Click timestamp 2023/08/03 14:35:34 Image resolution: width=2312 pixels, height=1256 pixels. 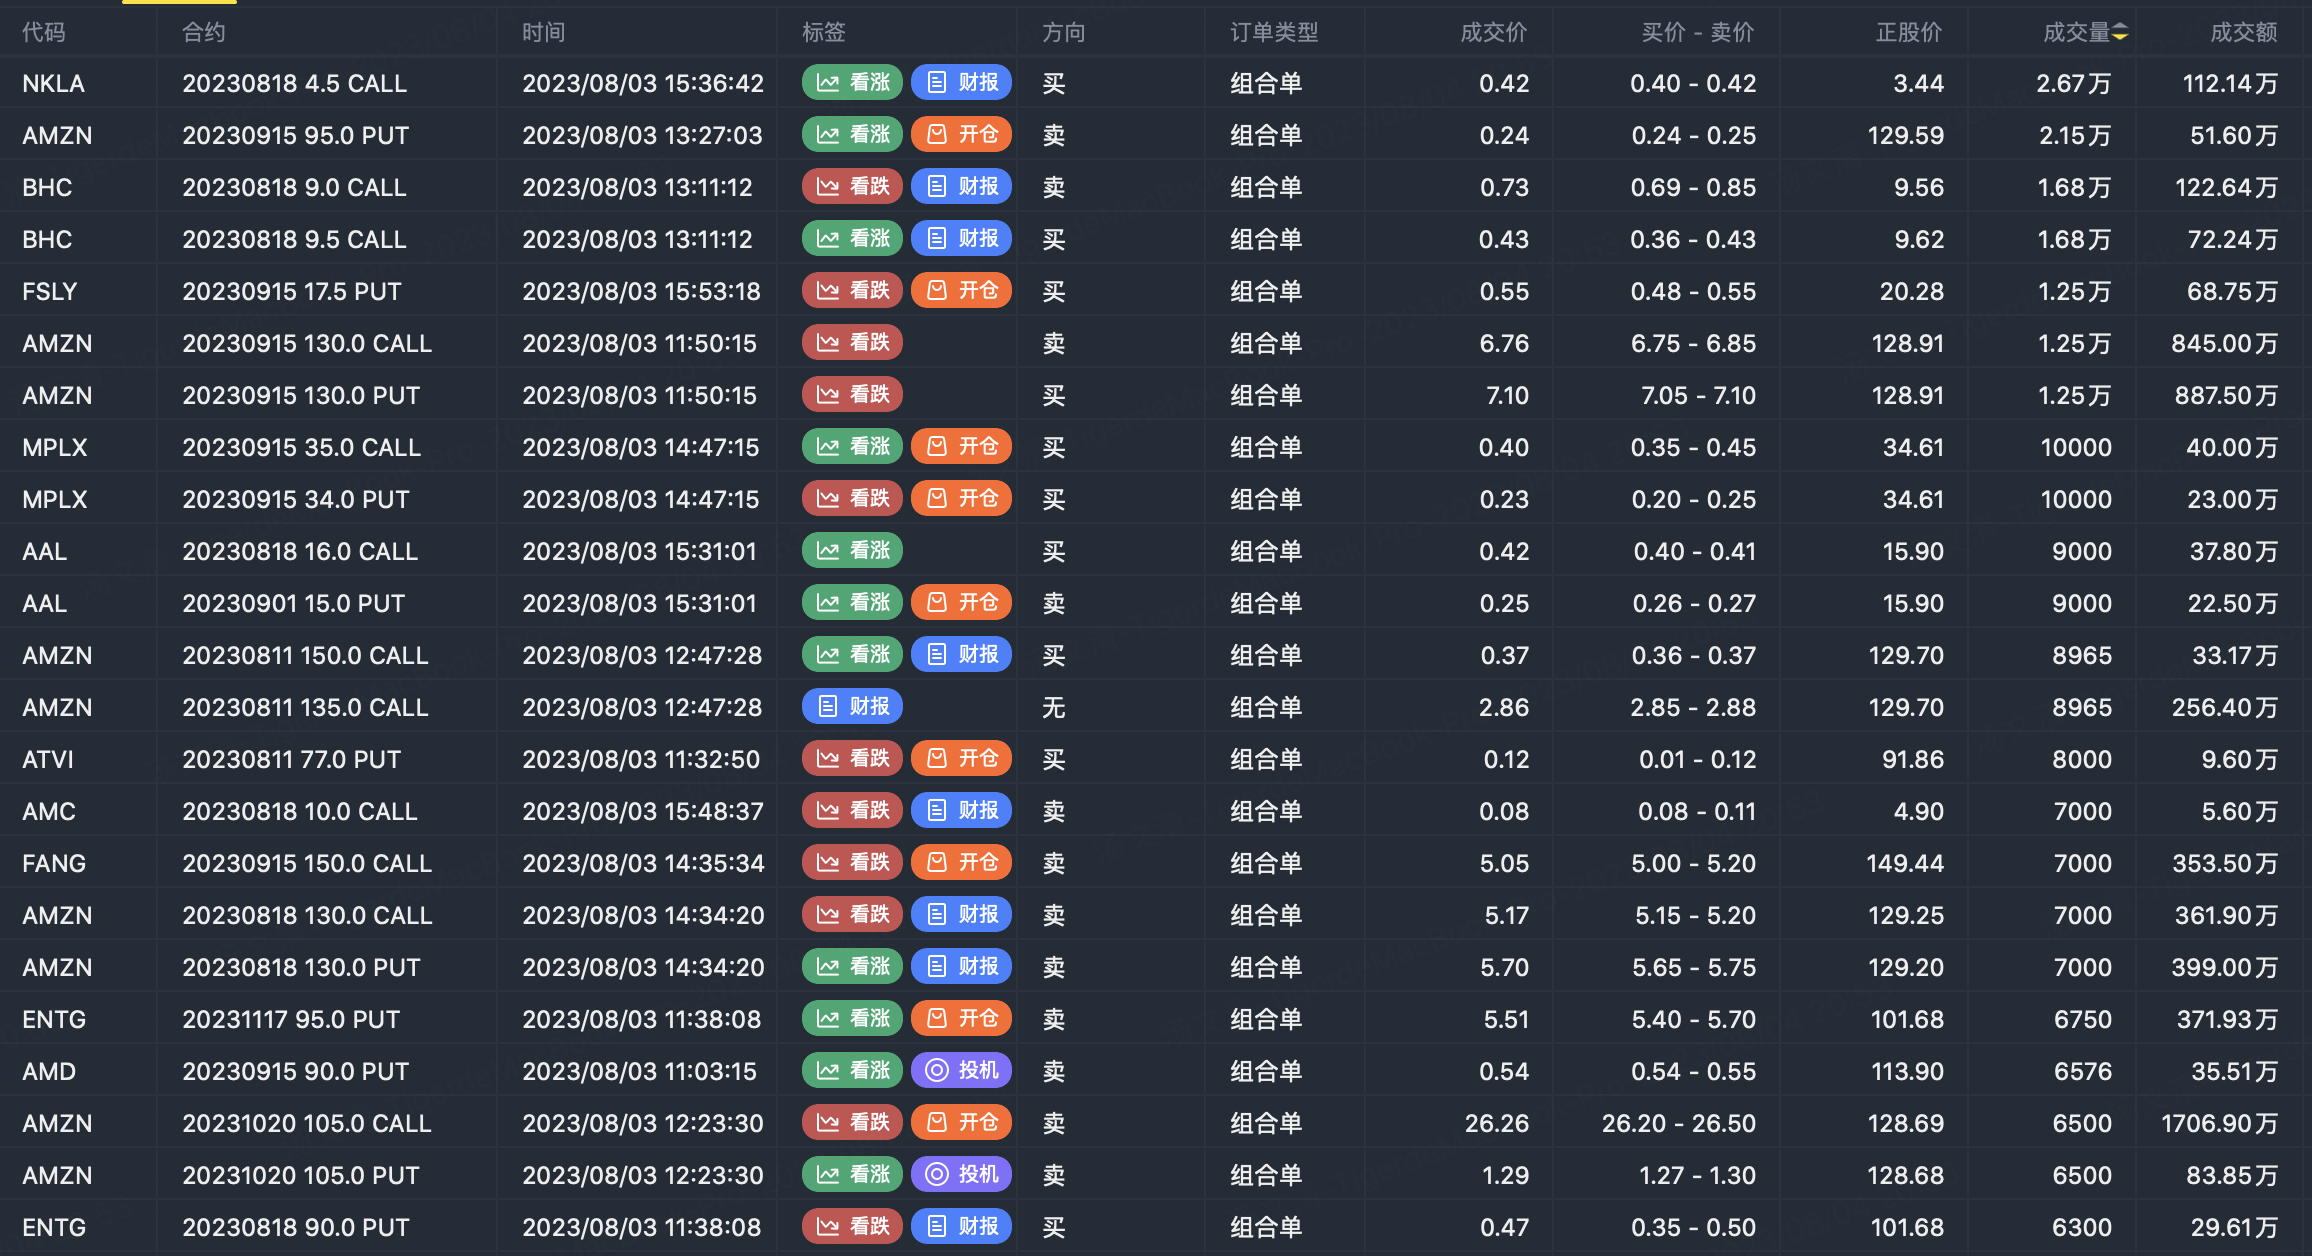[x=643, y=863]
